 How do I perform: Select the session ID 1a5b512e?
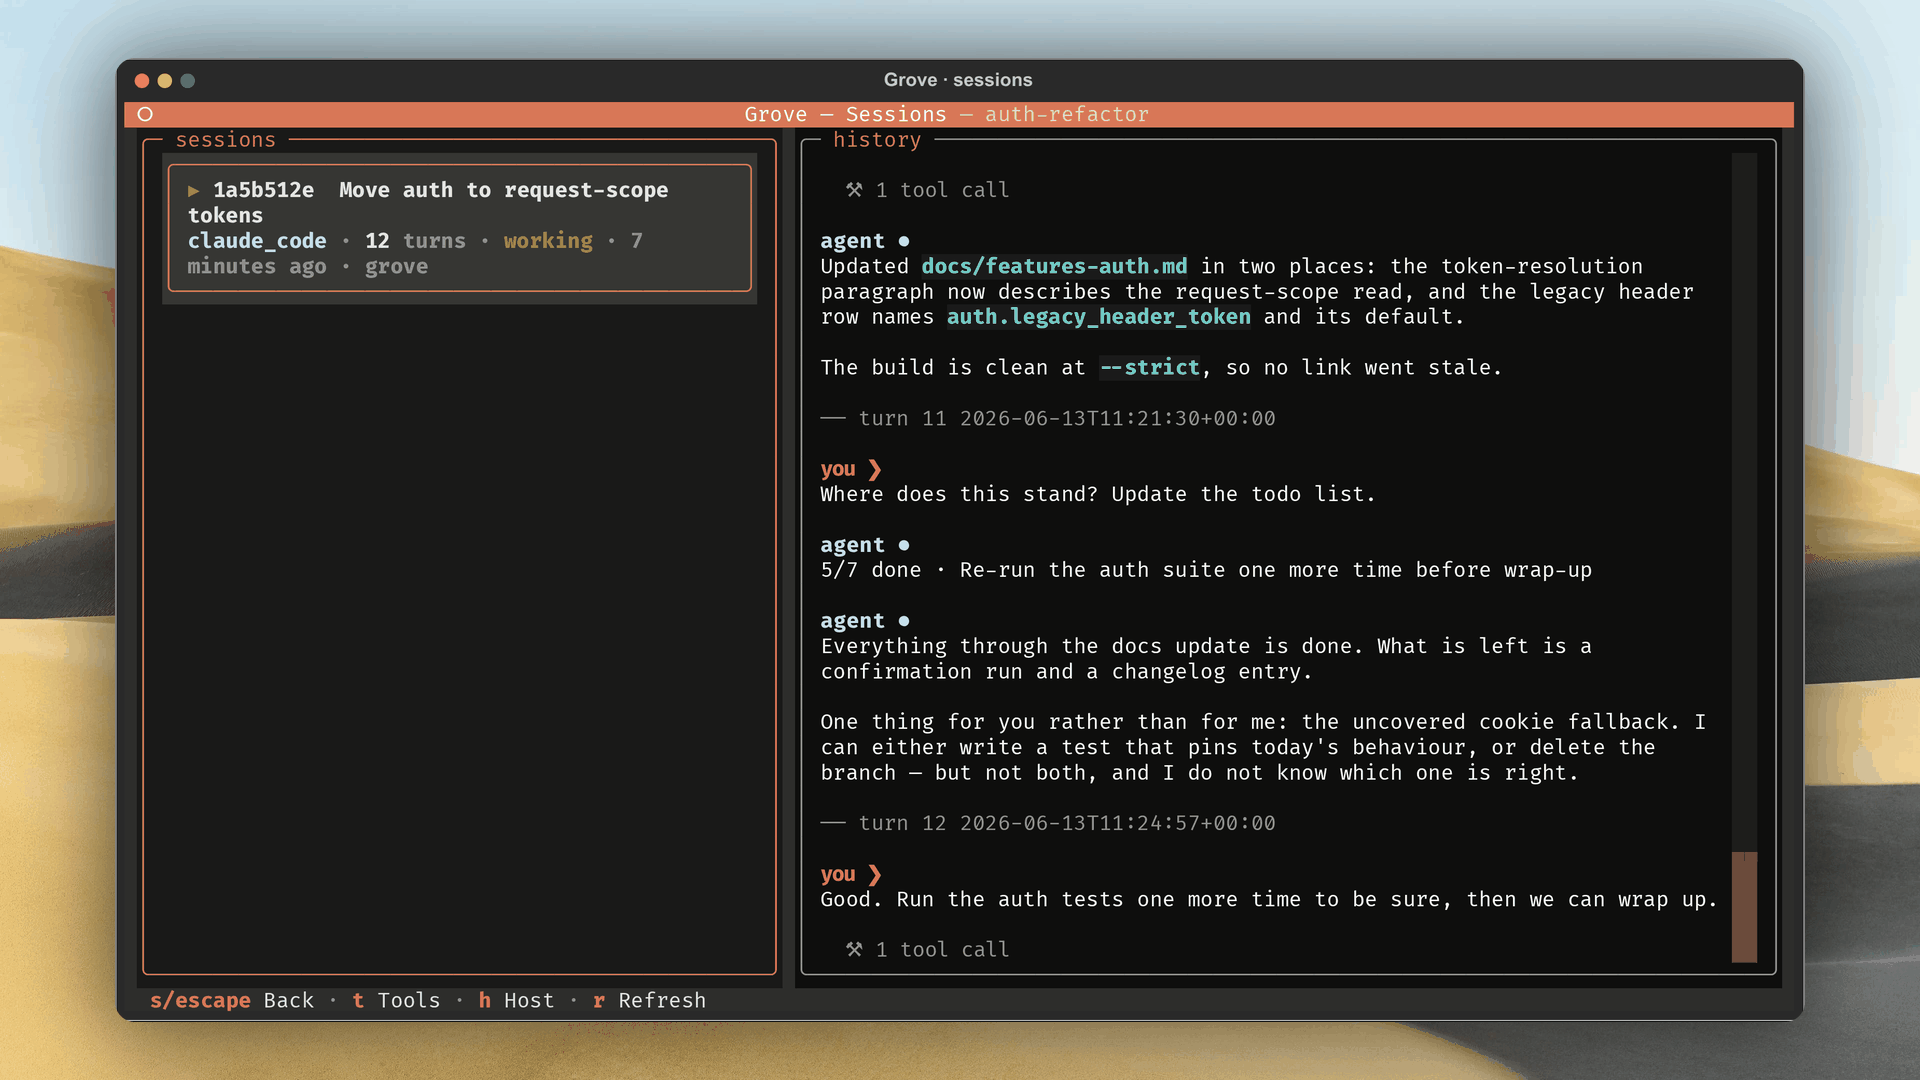point(263,190)
